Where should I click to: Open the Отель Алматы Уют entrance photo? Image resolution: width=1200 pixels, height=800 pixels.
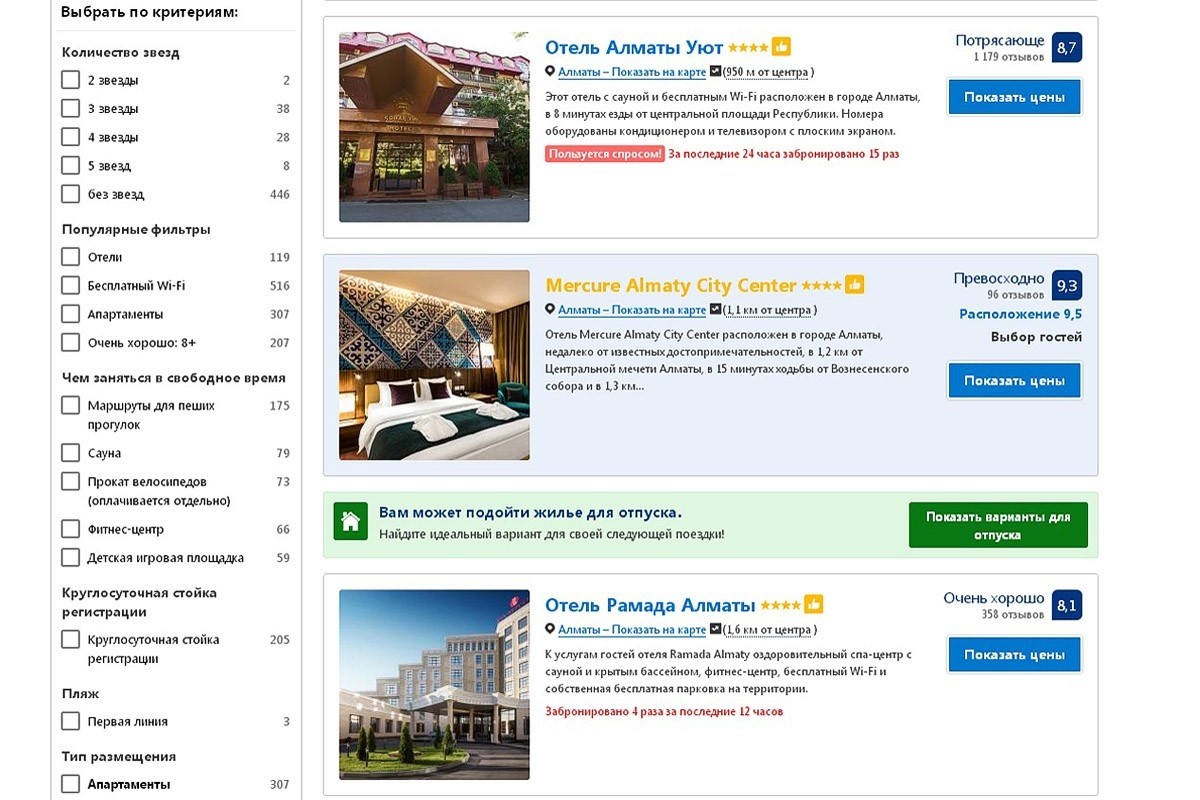[x=434, y=127]
